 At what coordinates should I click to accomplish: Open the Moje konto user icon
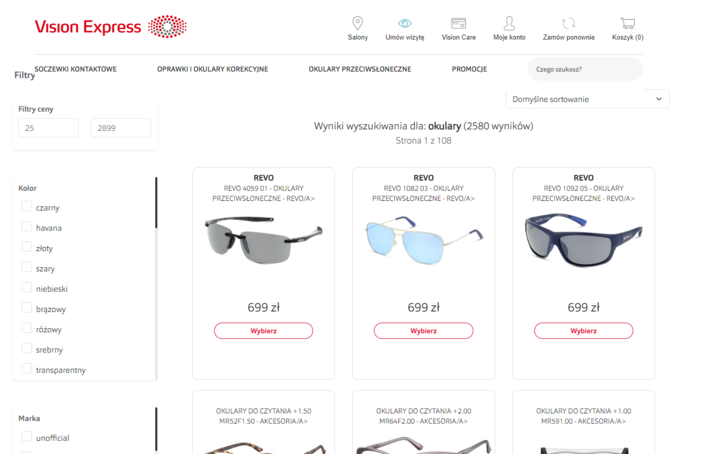[509, 23]
